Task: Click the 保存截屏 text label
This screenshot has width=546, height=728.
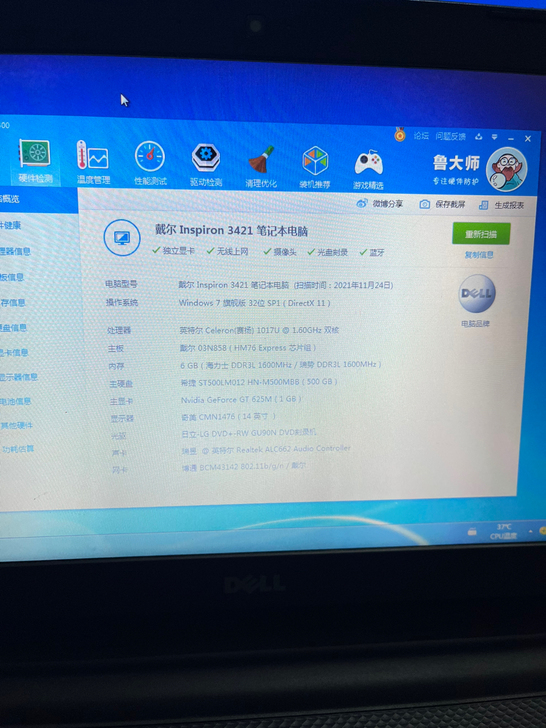Action: (x=450, y=204)
